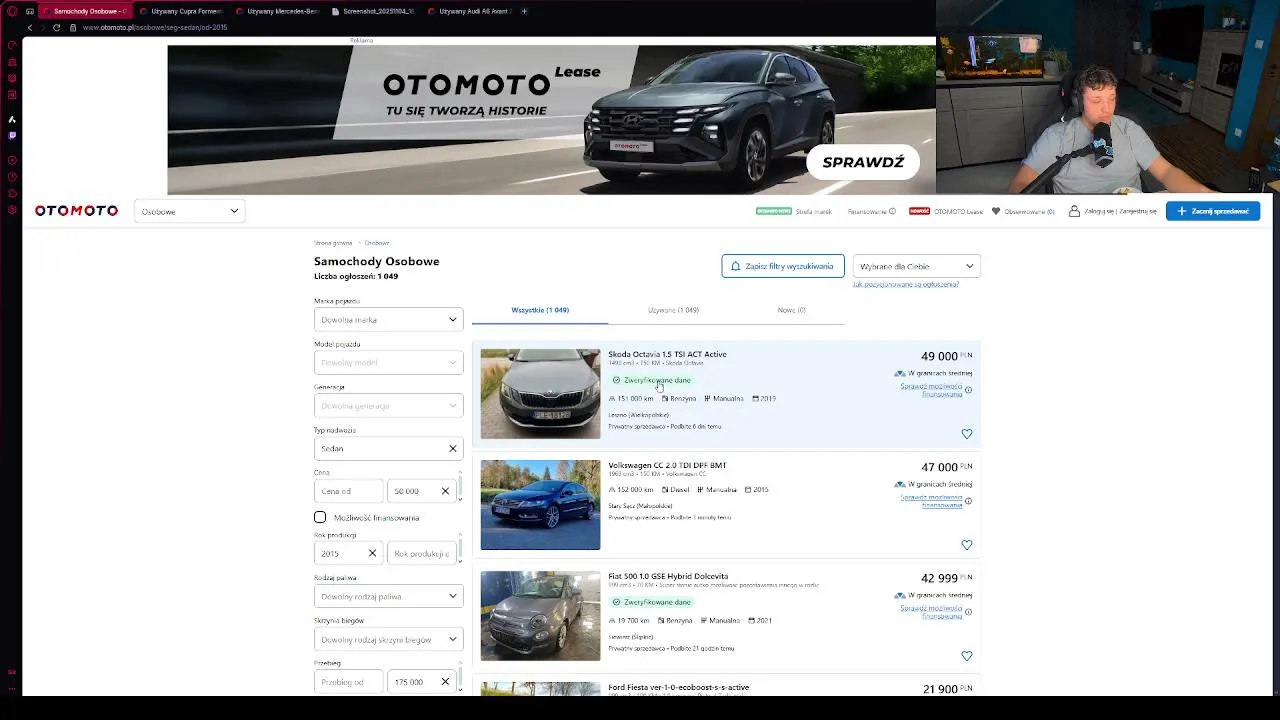Open the OTOMOTO Lease header link
Screen dimensions: 1280x720
click(958, 211)
